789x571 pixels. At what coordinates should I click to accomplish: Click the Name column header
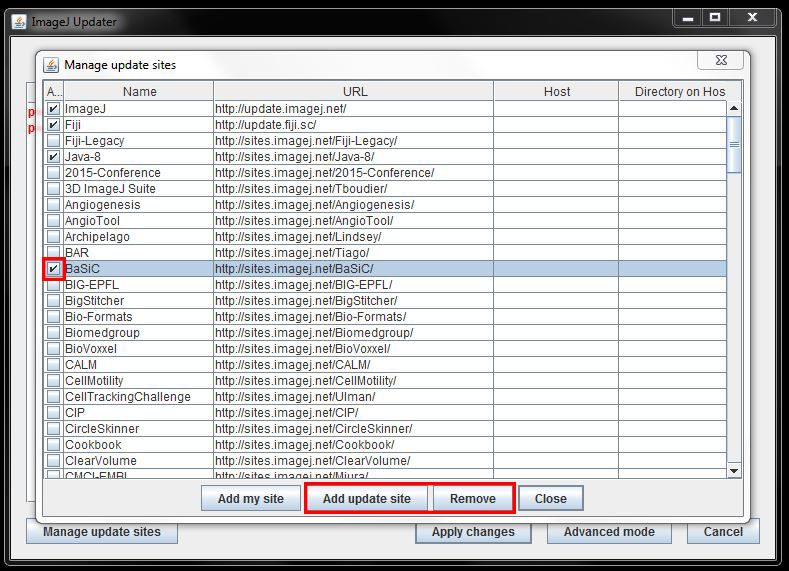[x=139, y=92]
